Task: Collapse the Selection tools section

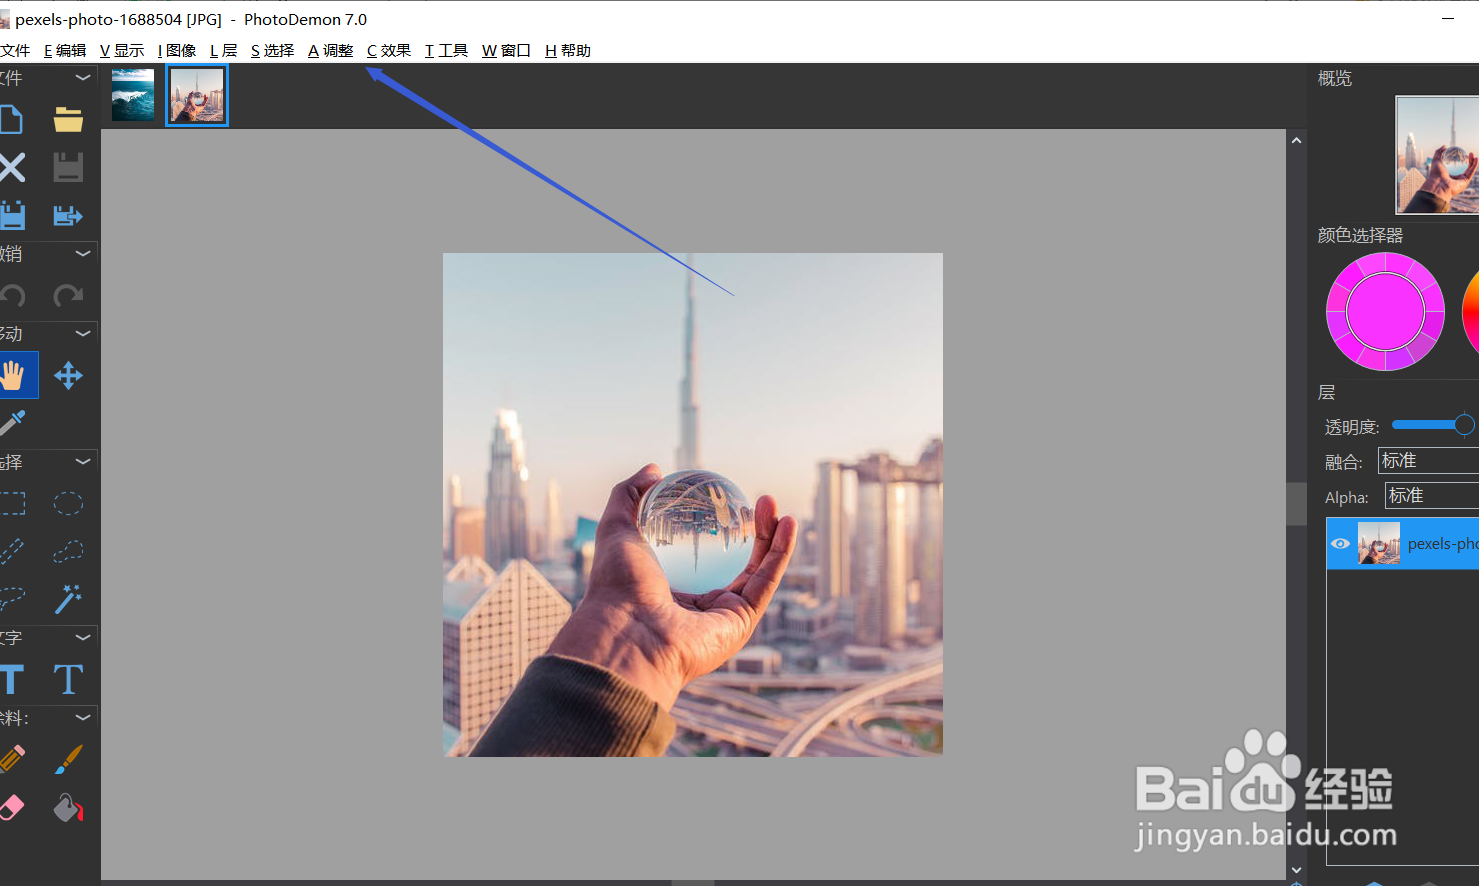Action: point(83,461)
